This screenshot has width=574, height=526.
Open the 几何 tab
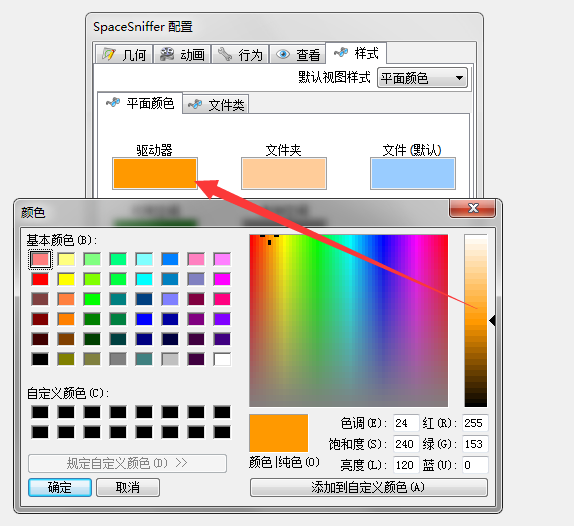tap(124, 54)
